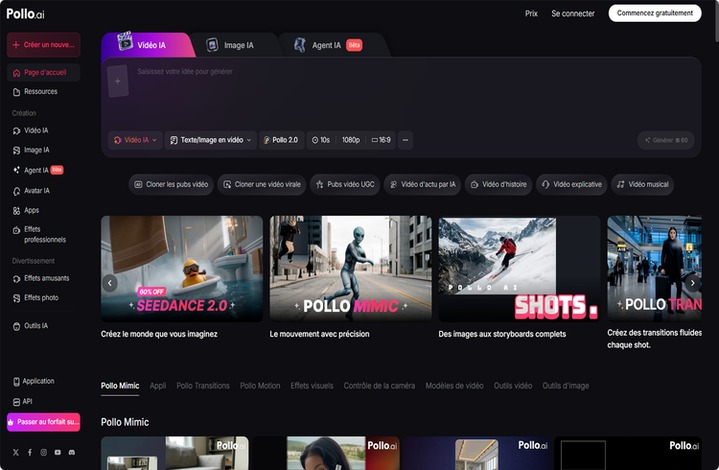This screenshot has height=470, width=719.
Task: Click Commencez gratuitement button
Action: 655,13
